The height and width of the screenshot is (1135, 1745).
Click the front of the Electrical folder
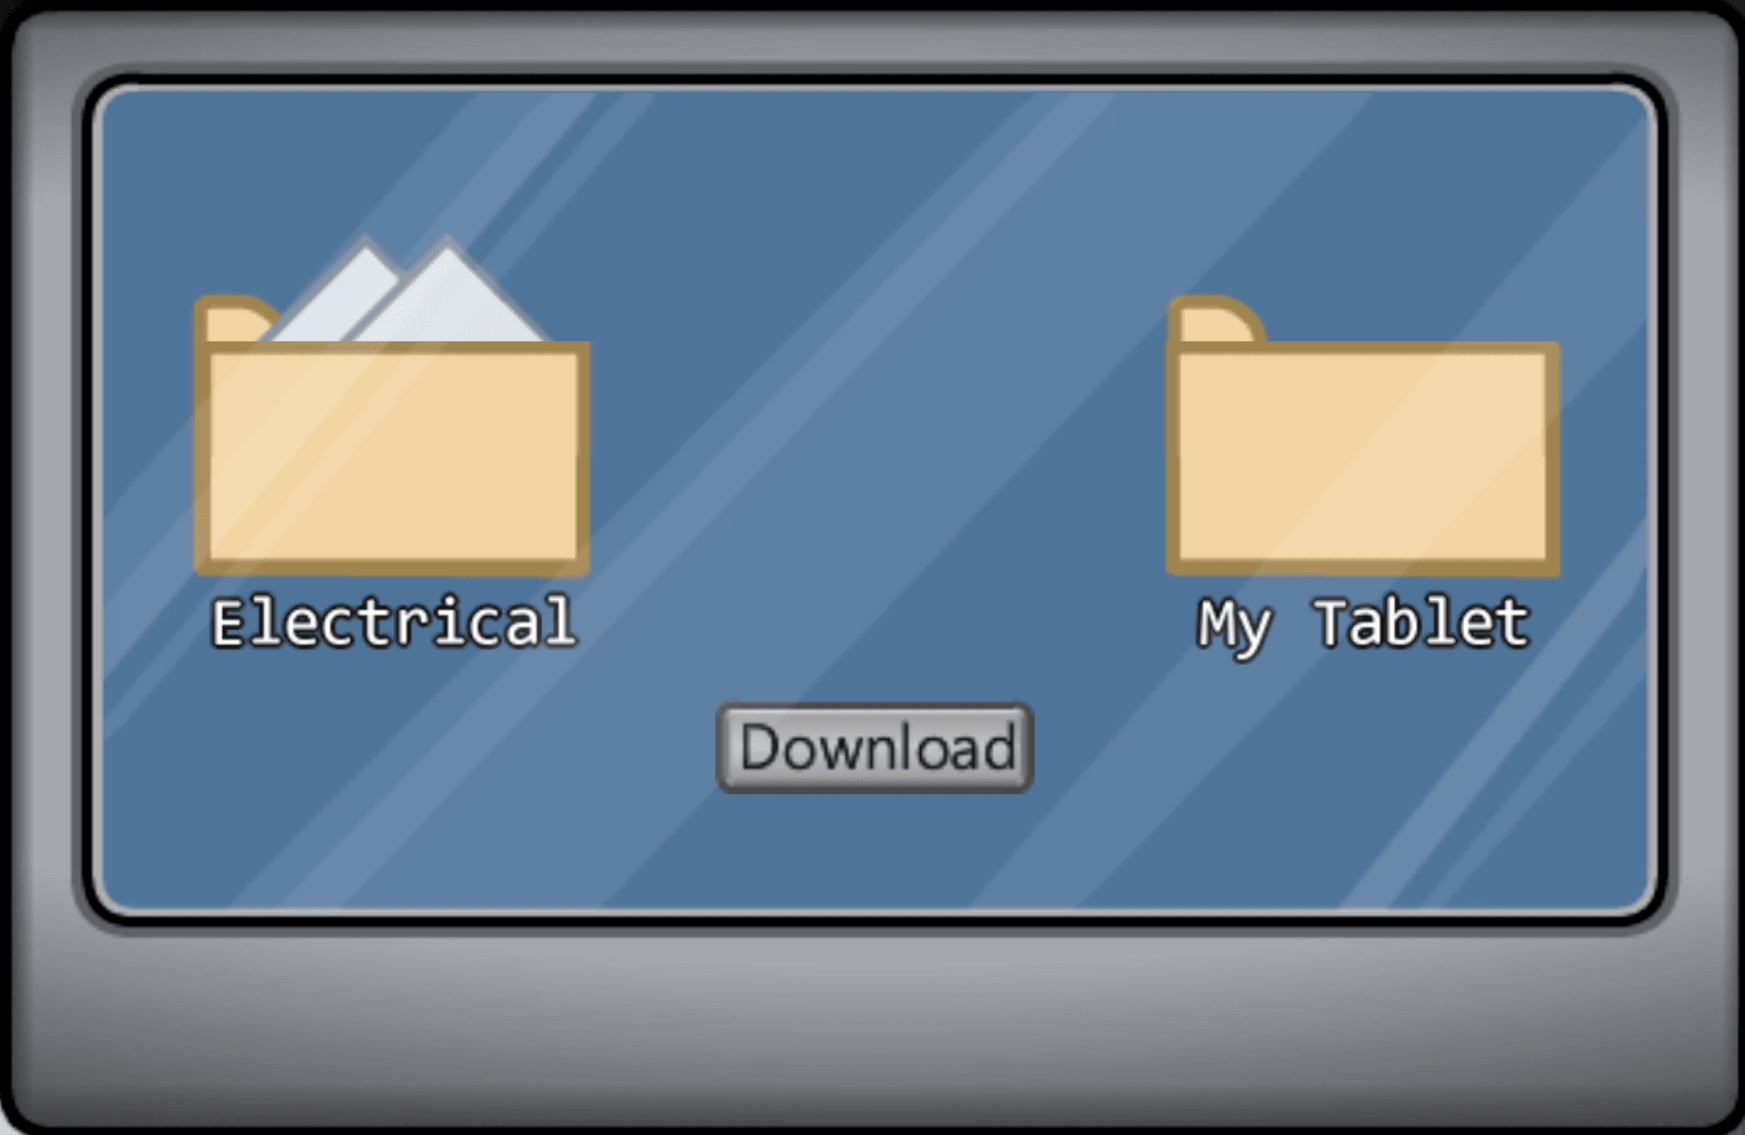tap(392, 458)
